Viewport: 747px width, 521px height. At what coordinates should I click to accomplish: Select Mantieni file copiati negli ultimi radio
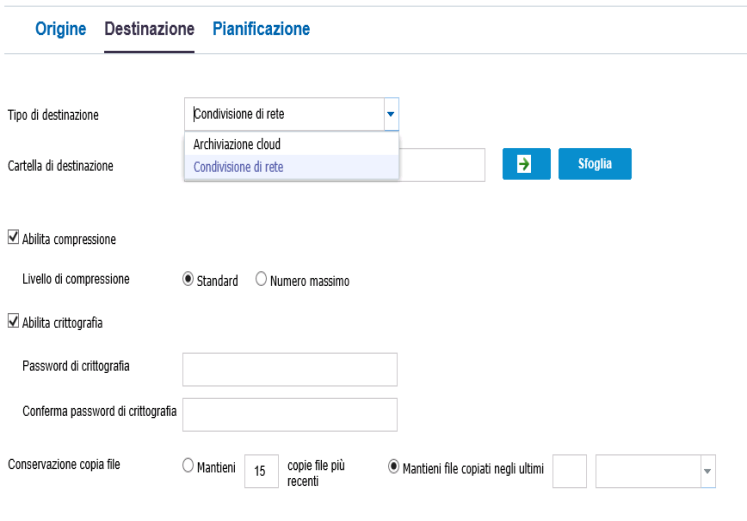[x=394, y=467]
